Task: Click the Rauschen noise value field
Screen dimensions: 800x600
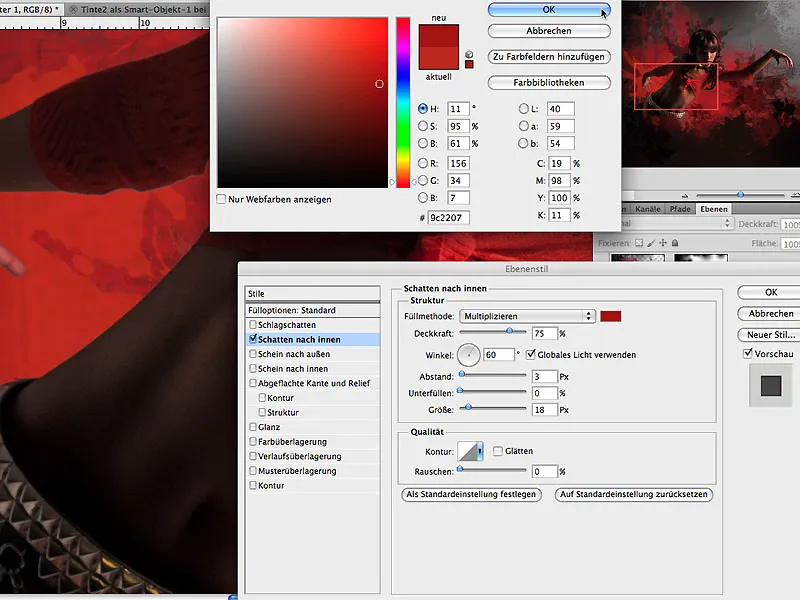Action: [544, 471]
